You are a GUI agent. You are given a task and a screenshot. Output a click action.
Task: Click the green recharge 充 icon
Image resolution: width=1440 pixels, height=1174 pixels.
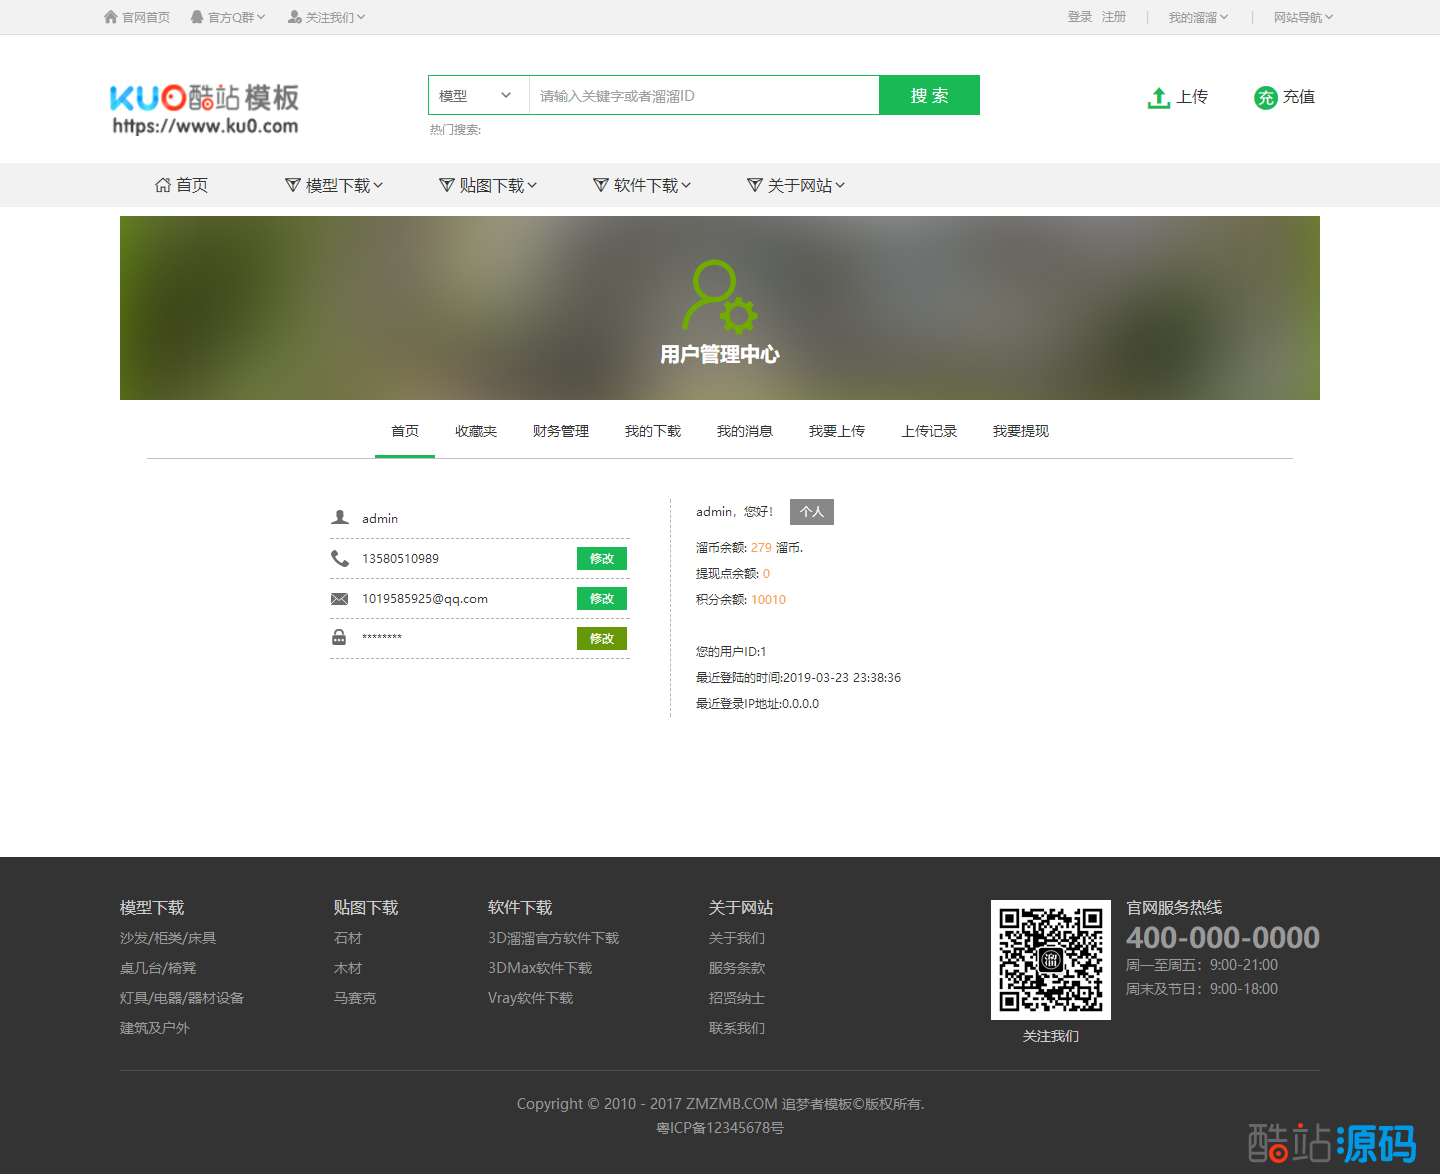point(1265,97)
